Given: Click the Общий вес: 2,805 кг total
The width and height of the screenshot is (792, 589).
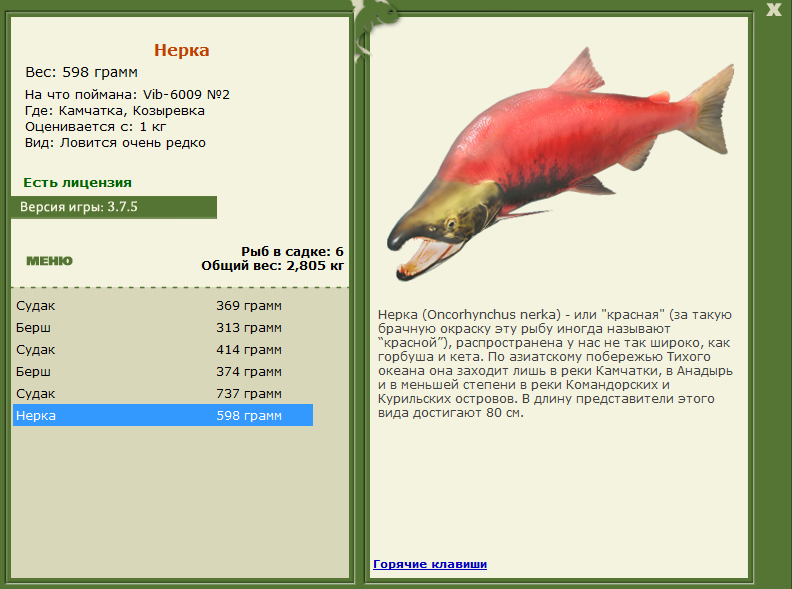Looking at the screenshot, I should 272,265.
